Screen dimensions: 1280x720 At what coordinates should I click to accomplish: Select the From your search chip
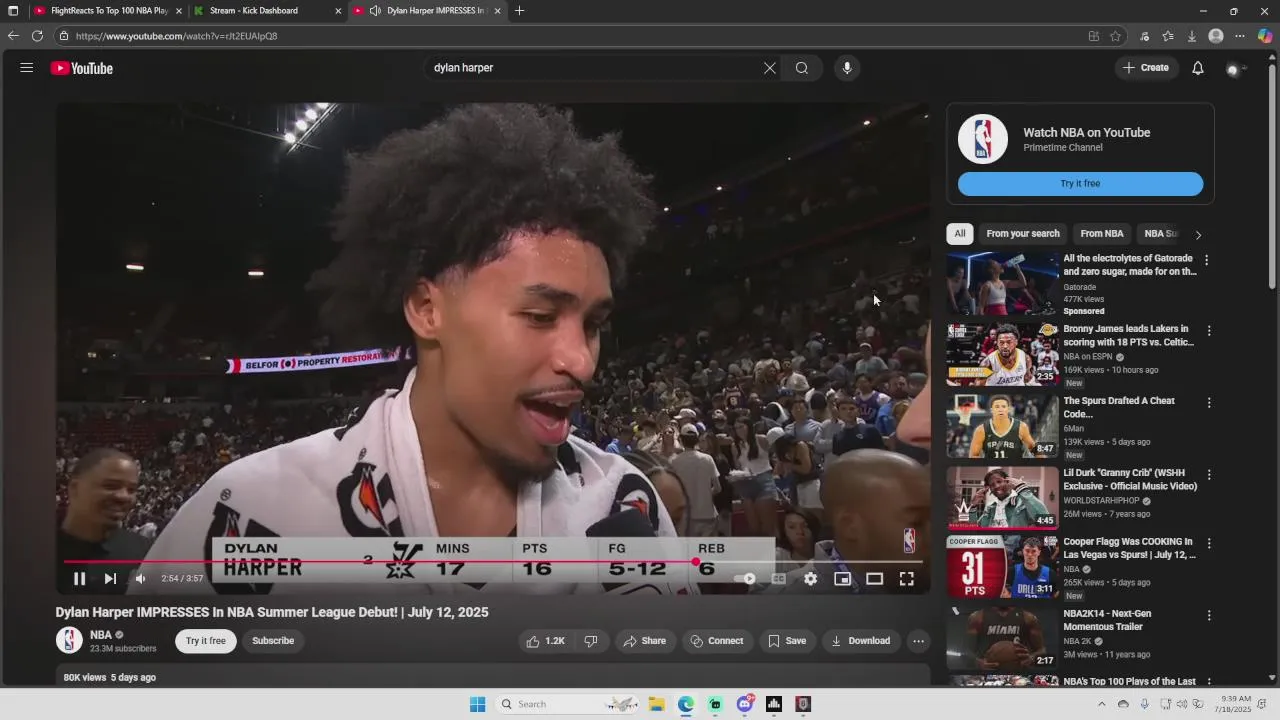tap(1023, 234)
